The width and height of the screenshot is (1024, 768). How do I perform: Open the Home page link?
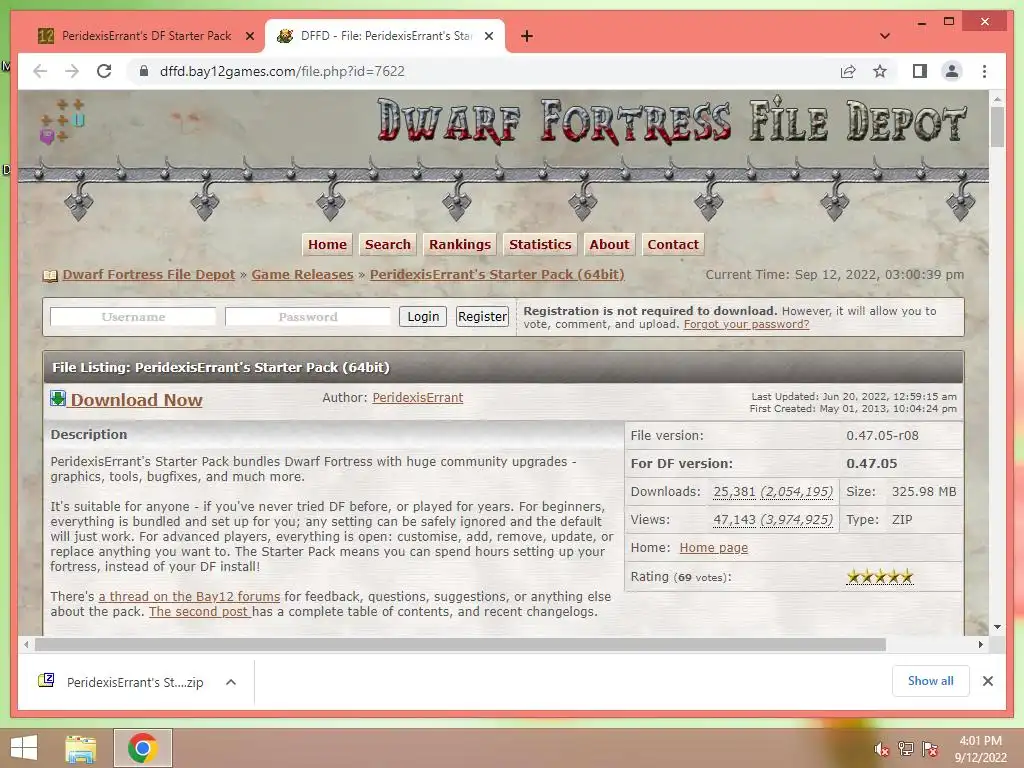714,548
